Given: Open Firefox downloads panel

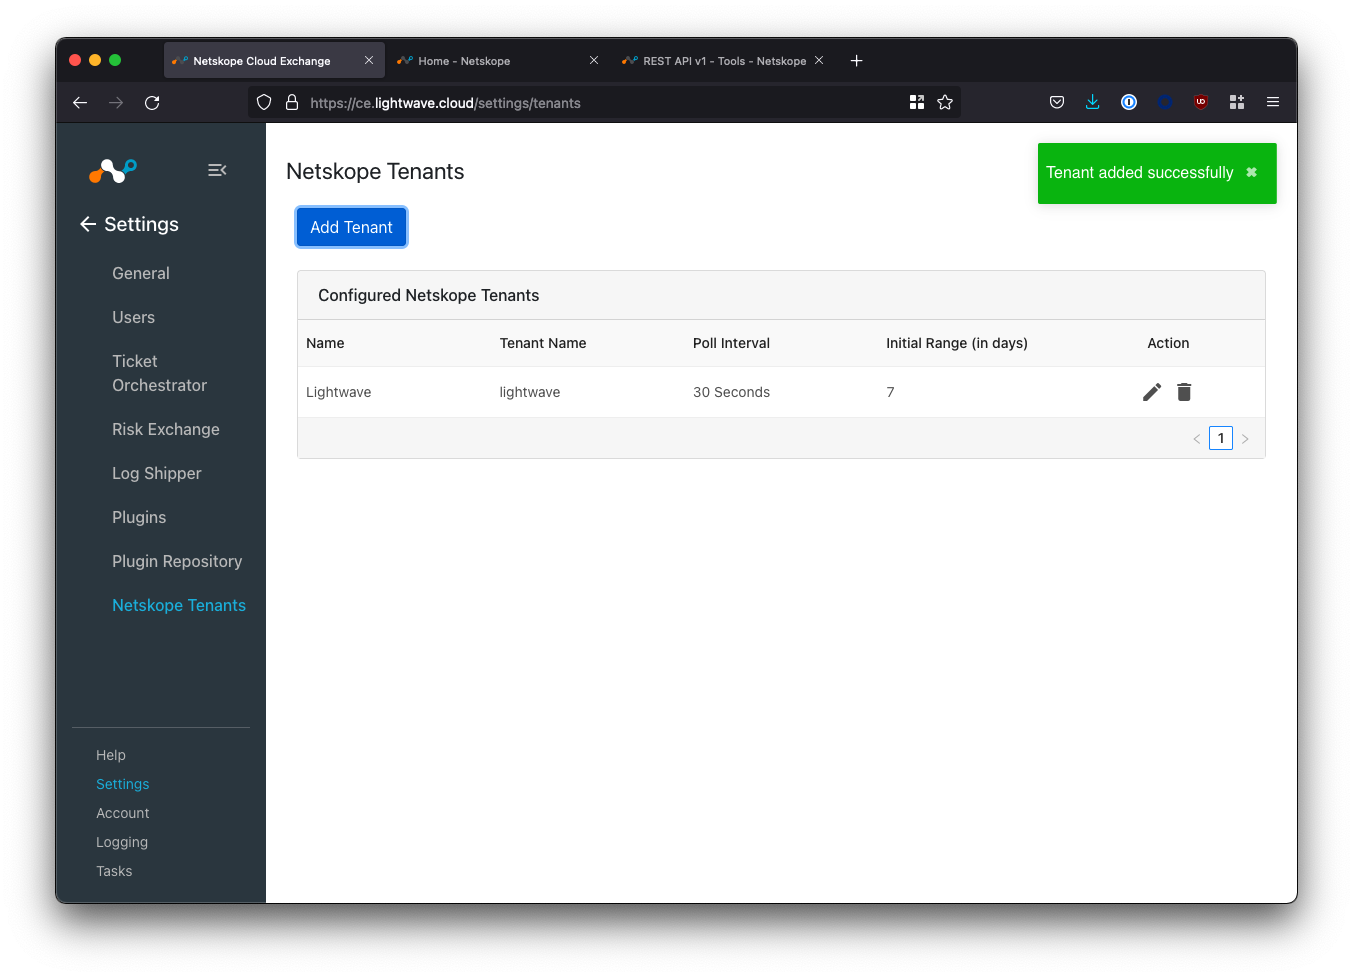Looking at the screenshot, I should pos(1093,102).
